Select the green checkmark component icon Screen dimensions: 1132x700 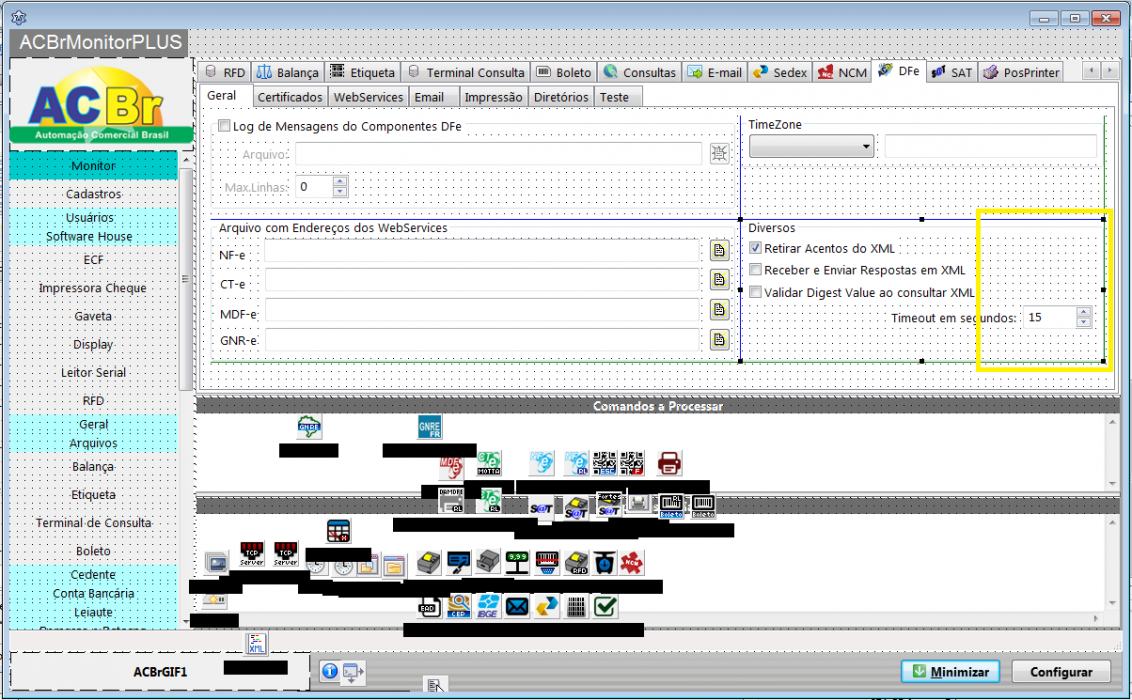point(605,606)
